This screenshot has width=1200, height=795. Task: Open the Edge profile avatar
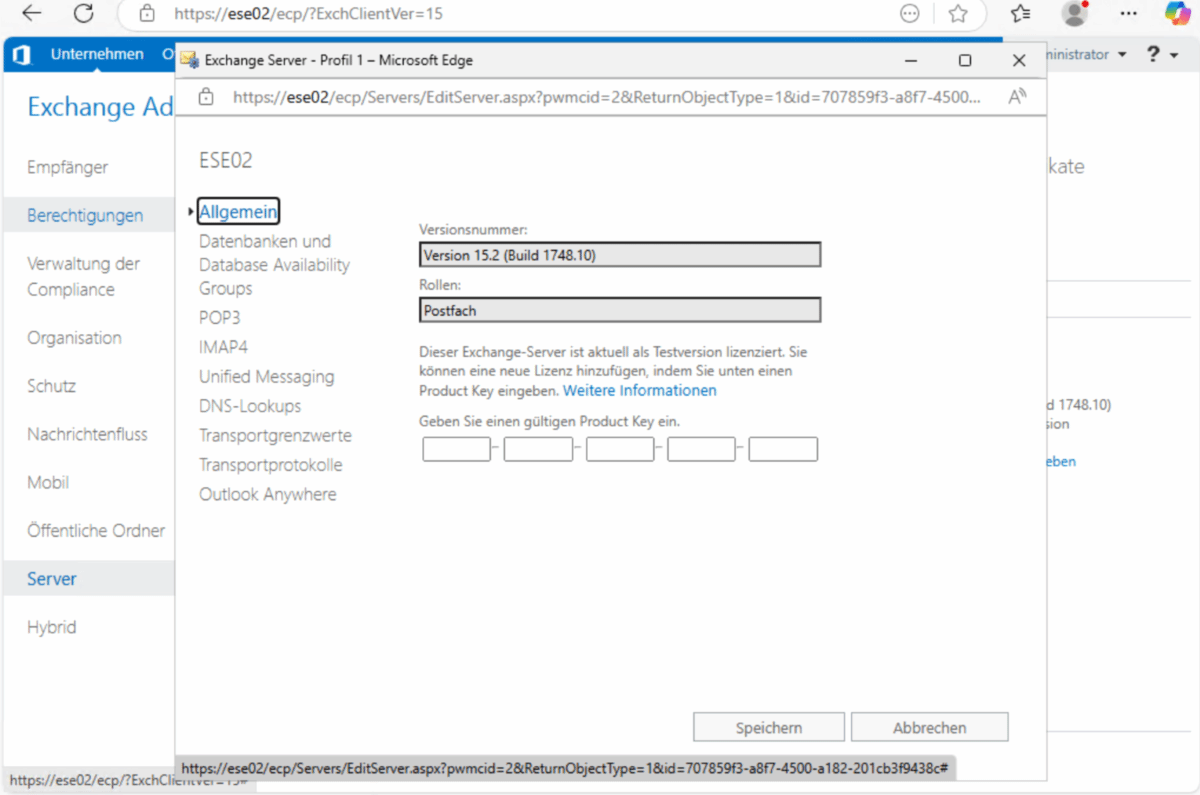pyautogui.click(x=1075, y=14)
